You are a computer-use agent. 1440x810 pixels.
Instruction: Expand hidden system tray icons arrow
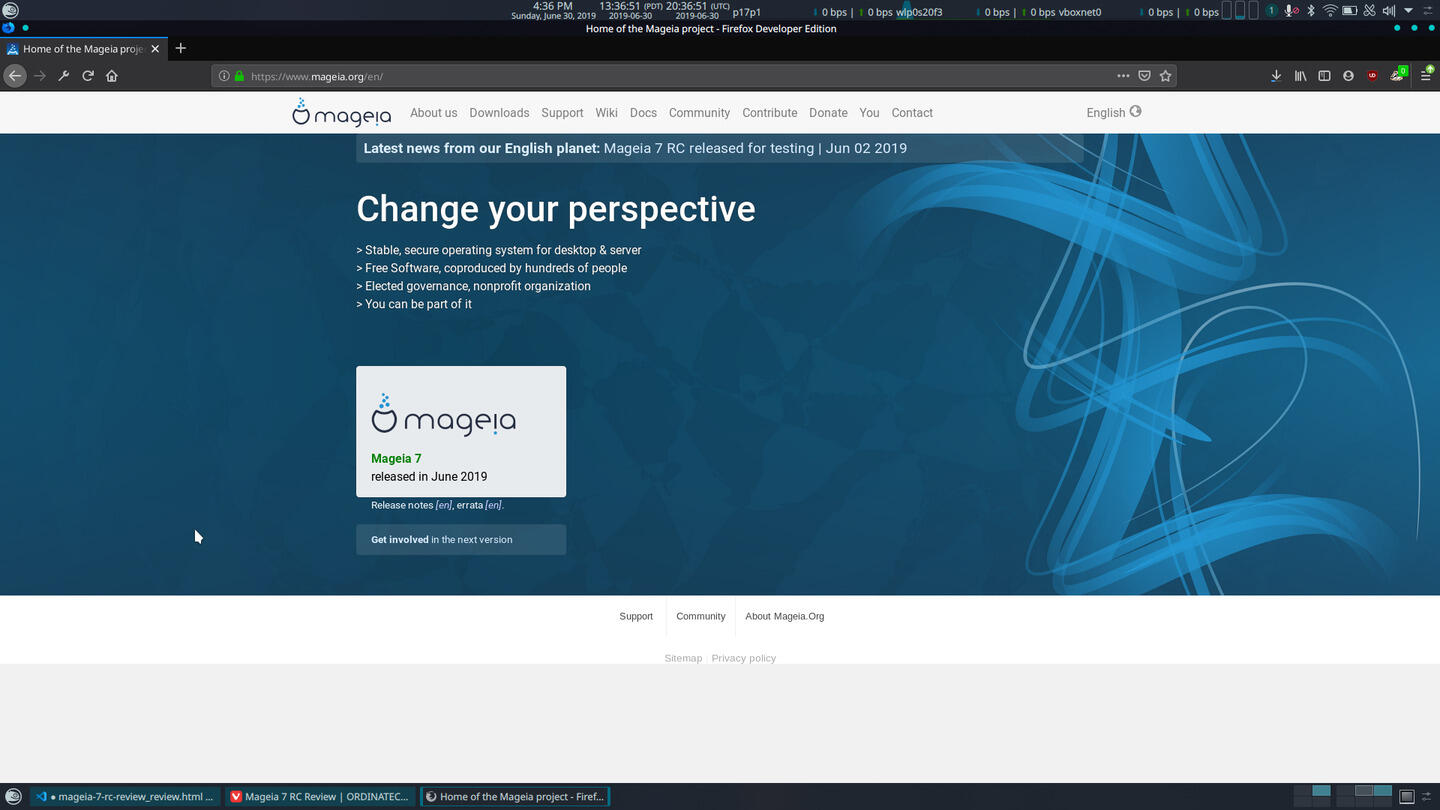1408,11
